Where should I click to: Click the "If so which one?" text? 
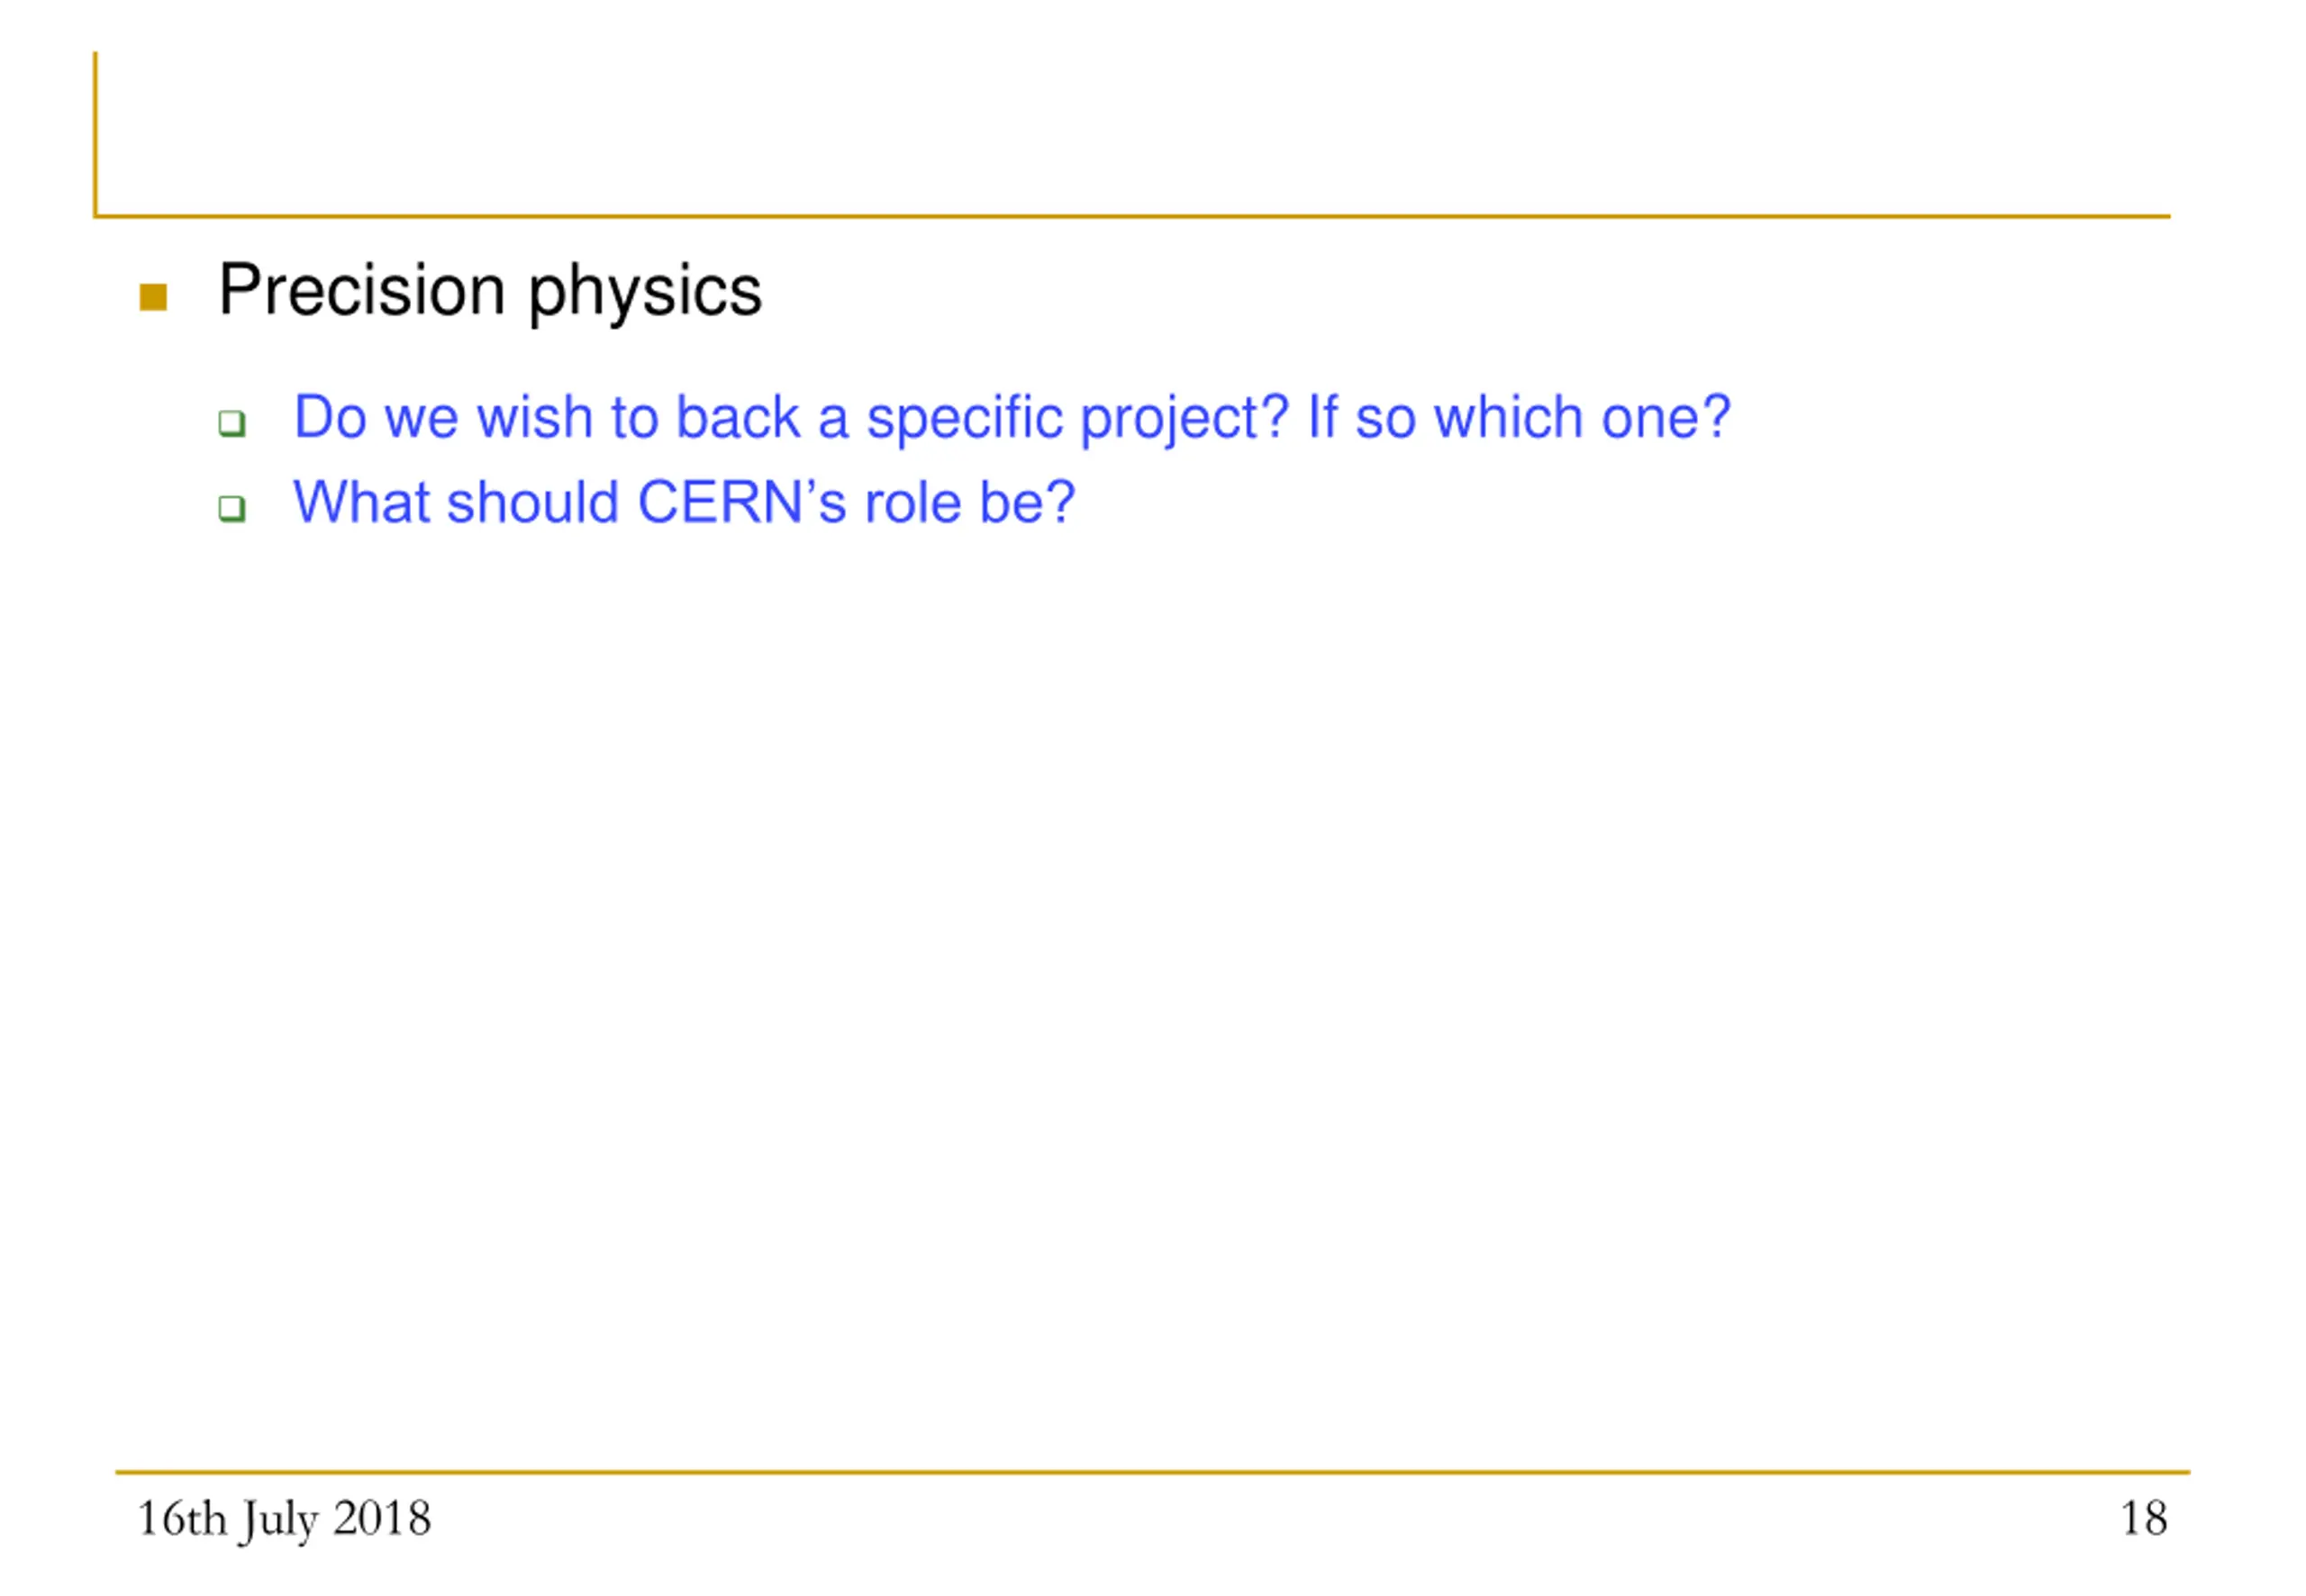coord(1519,416)
